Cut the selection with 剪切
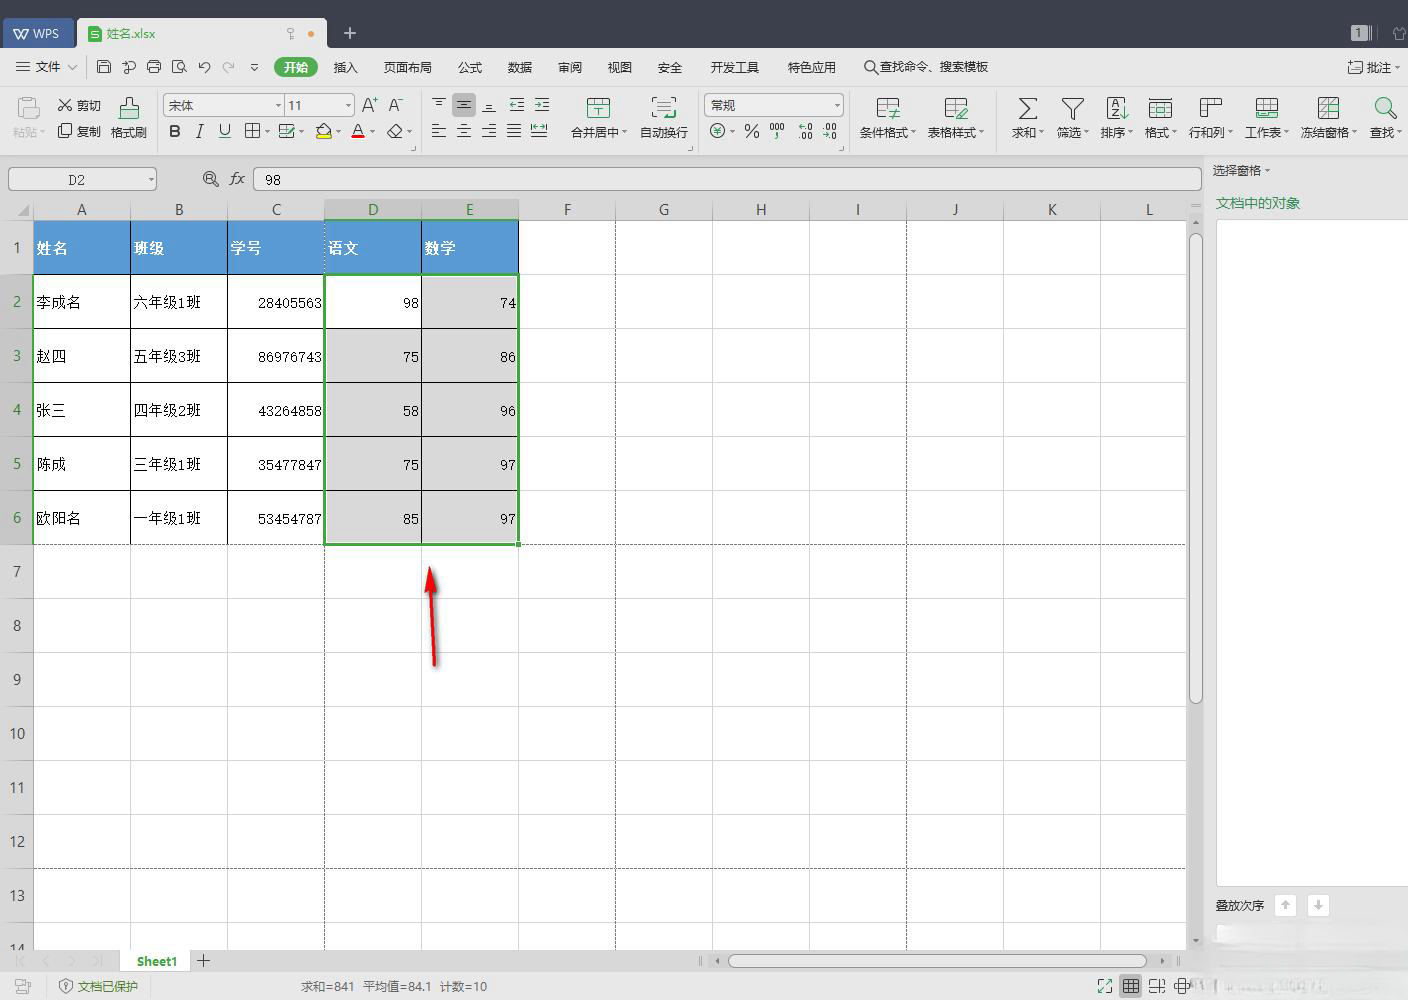1408x1000 pixels. (x=79, y=105)
